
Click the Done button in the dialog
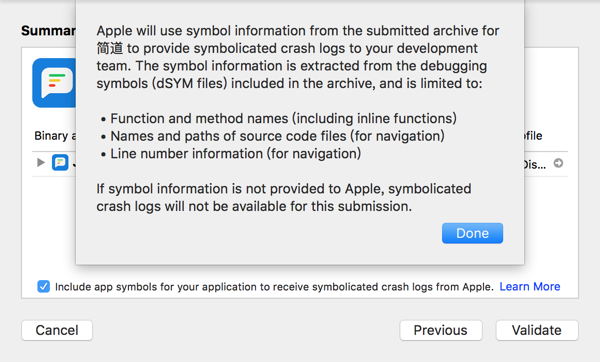pyautogui.click(x=472, y=233)
